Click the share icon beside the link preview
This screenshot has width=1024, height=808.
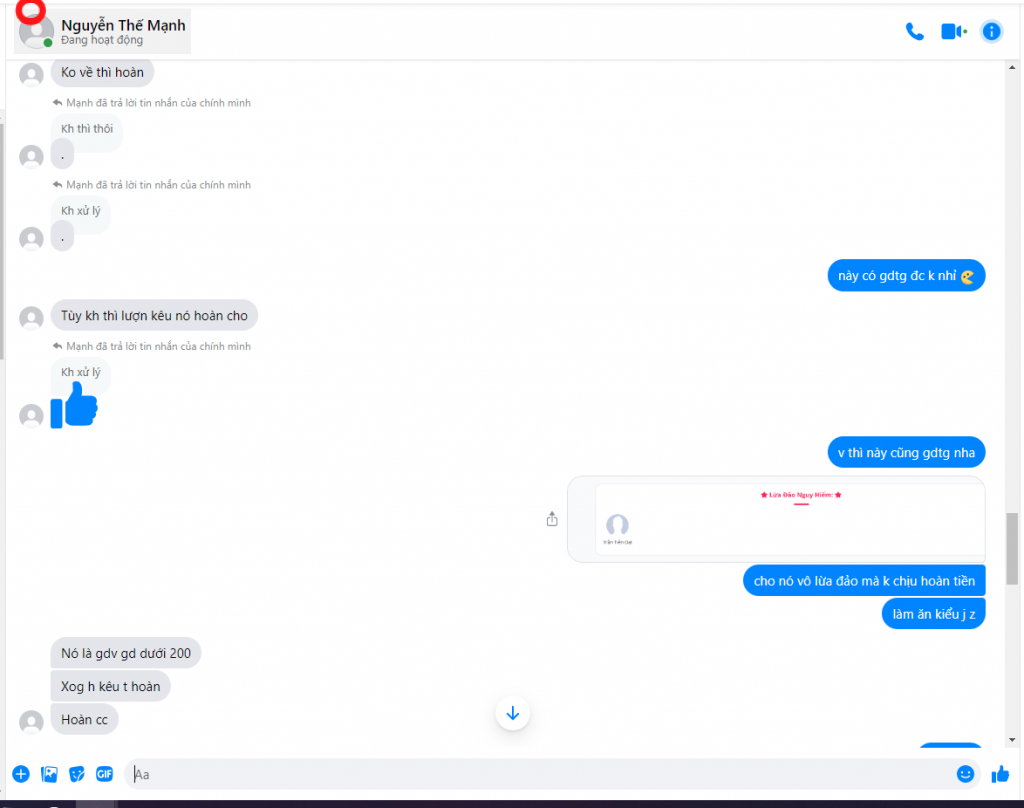point(552,519)
